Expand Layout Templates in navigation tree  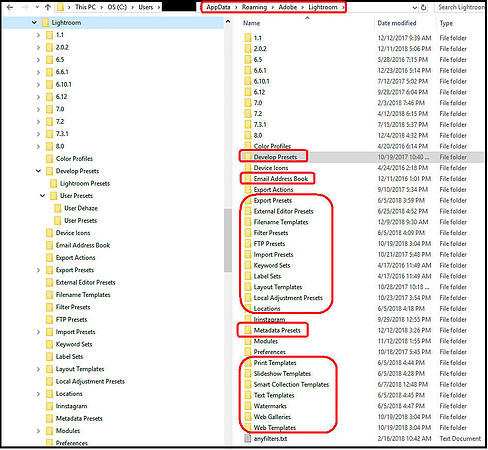tap(38, 369)
